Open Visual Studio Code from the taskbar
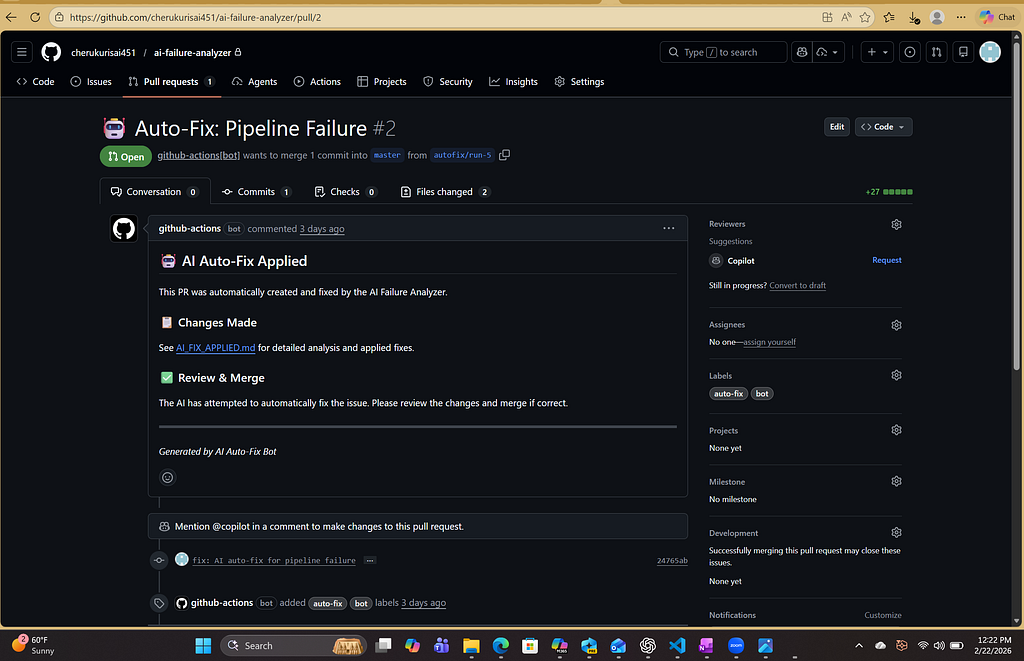Viewport: 1024px width, 661px height. pos(677,645)
